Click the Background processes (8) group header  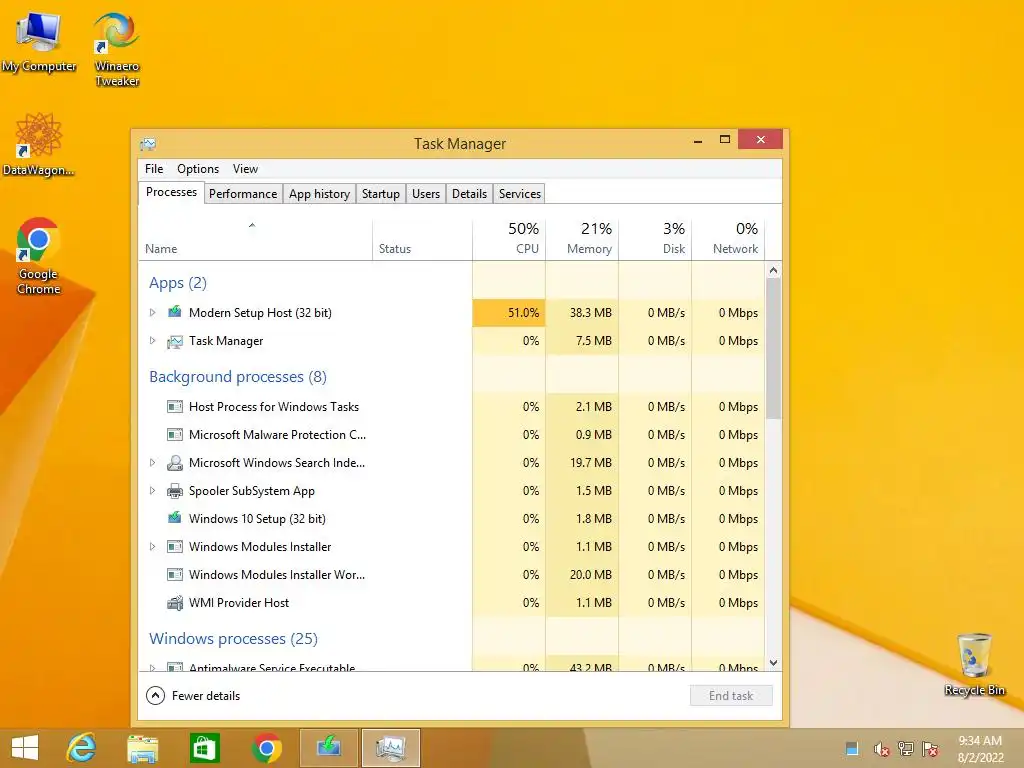tap(238, 377)
